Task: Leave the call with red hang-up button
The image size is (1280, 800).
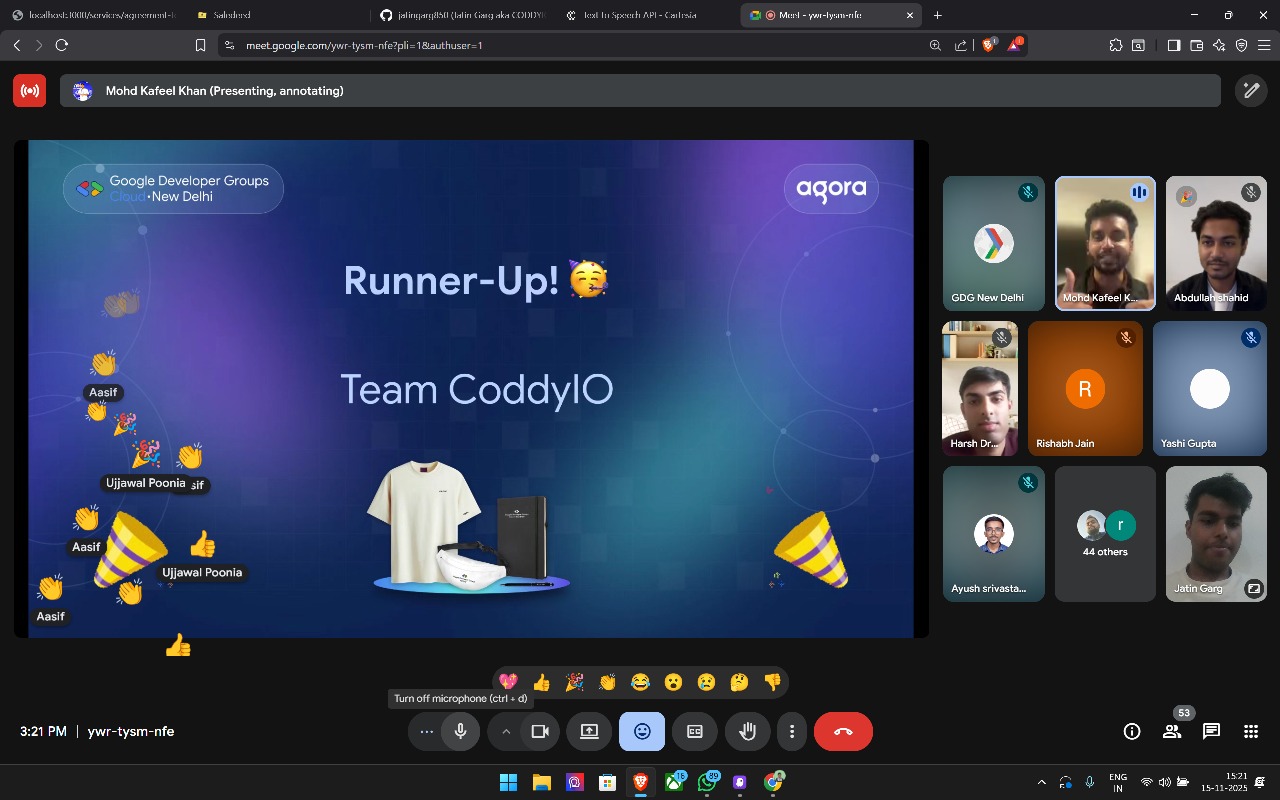Action: [x=843, y=731]
